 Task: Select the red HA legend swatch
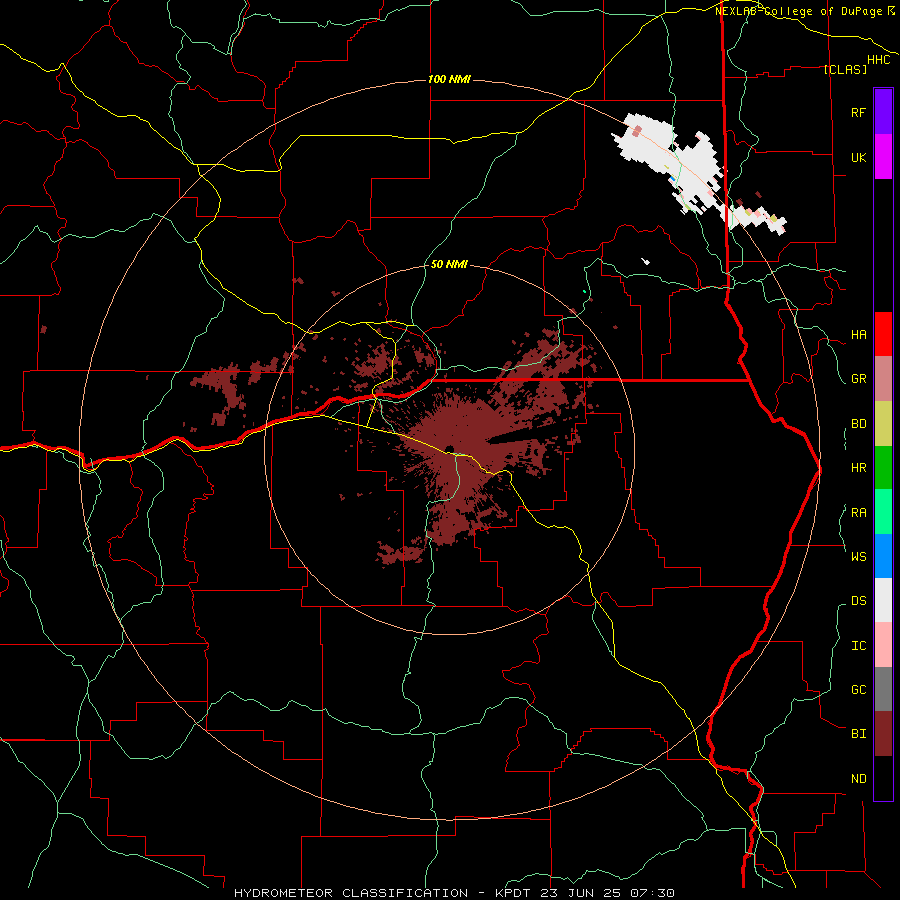pos(883,334)
